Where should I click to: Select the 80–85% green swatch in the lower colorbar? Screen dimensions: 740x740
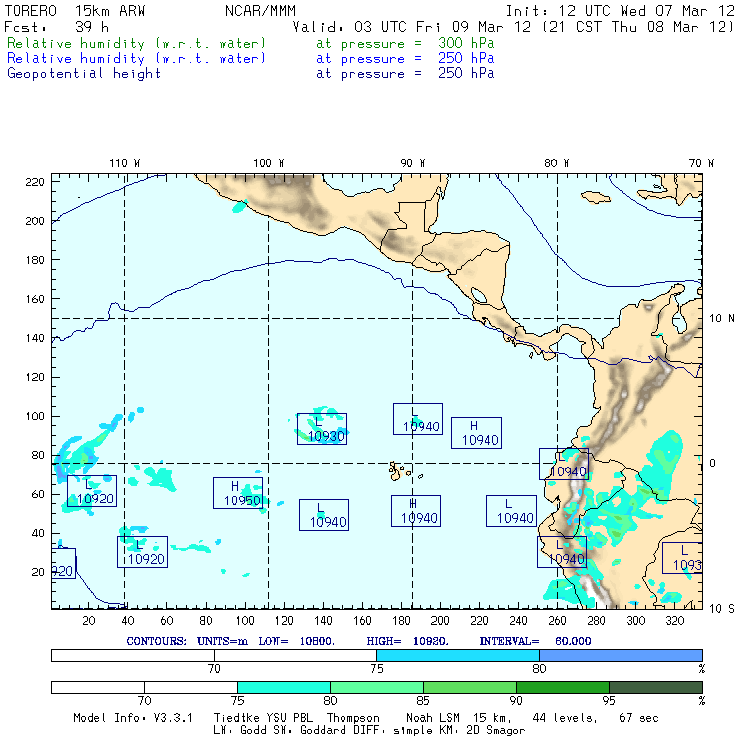(x=377, y=687)
